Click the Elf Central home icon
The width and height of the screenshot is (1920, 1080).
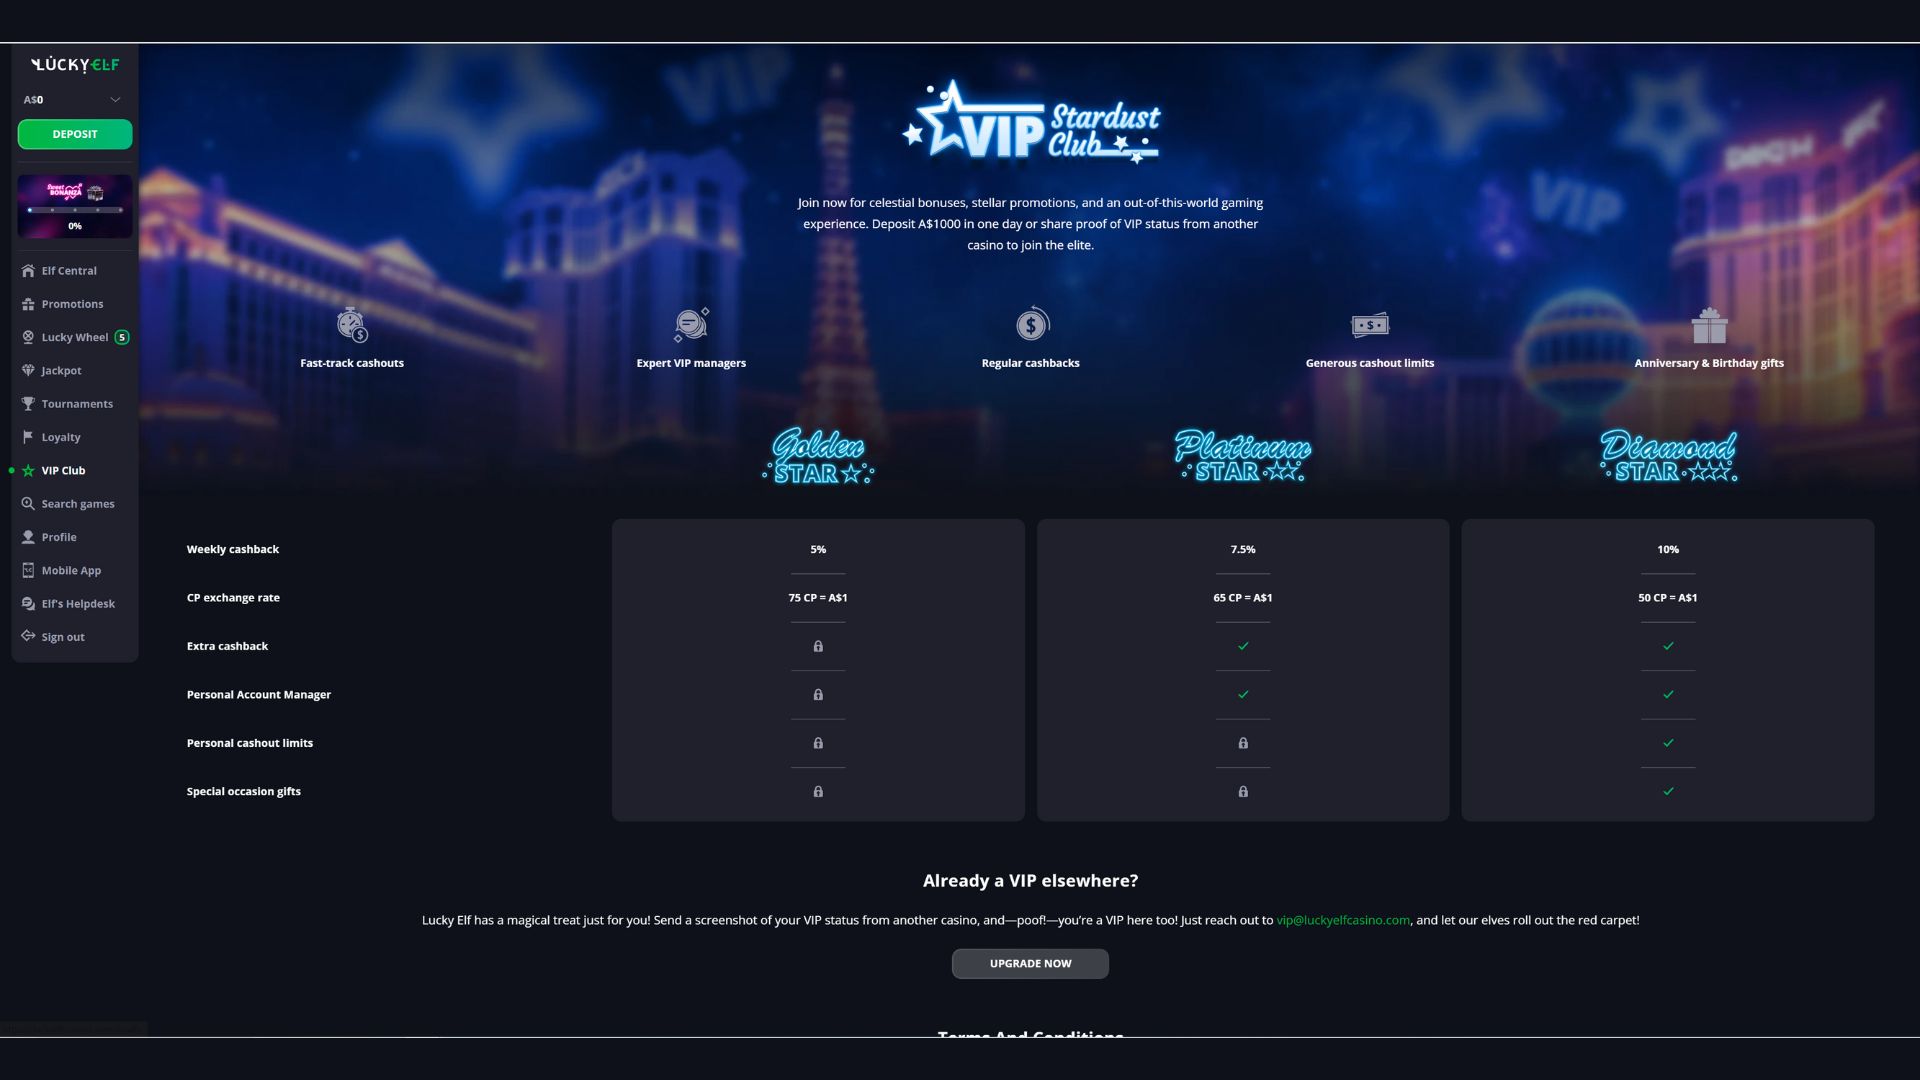coord(28,271)
